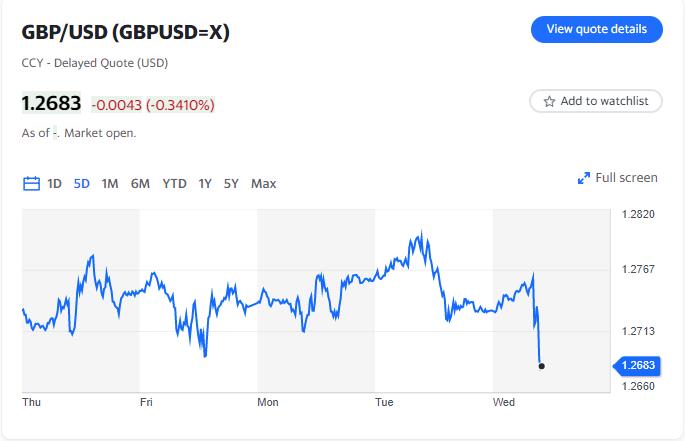This screenshot has width=685, height=441.
Task: Click the 1.2683 current price label on axis
Action: 638,366
